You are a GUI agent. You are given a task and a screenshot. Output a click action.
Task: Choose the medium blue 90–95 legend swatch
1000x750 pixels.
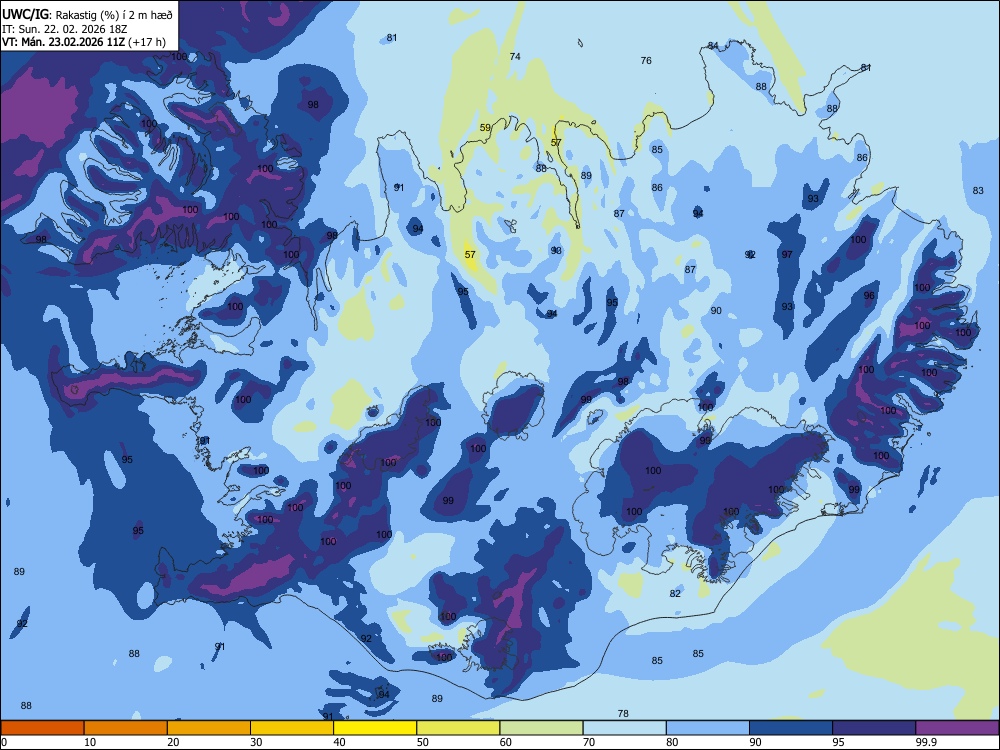click(x=791, y=728)
